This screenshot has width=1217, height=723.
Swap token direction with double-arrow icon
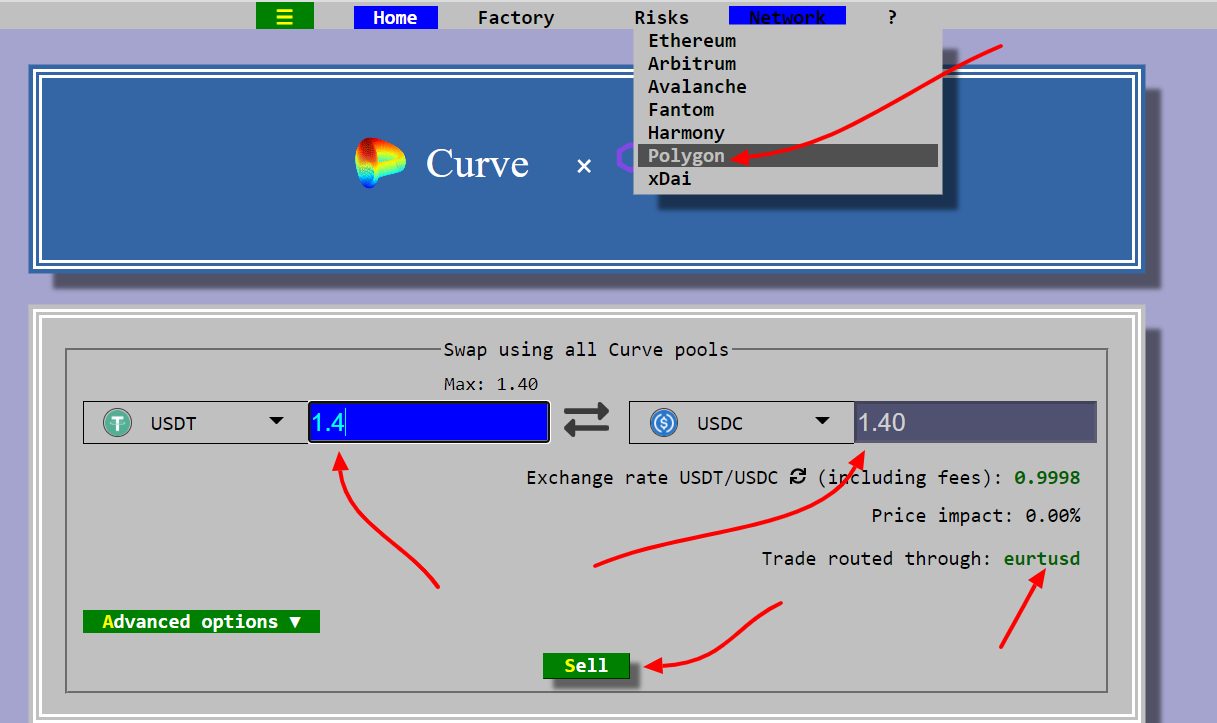coord(587,419)
